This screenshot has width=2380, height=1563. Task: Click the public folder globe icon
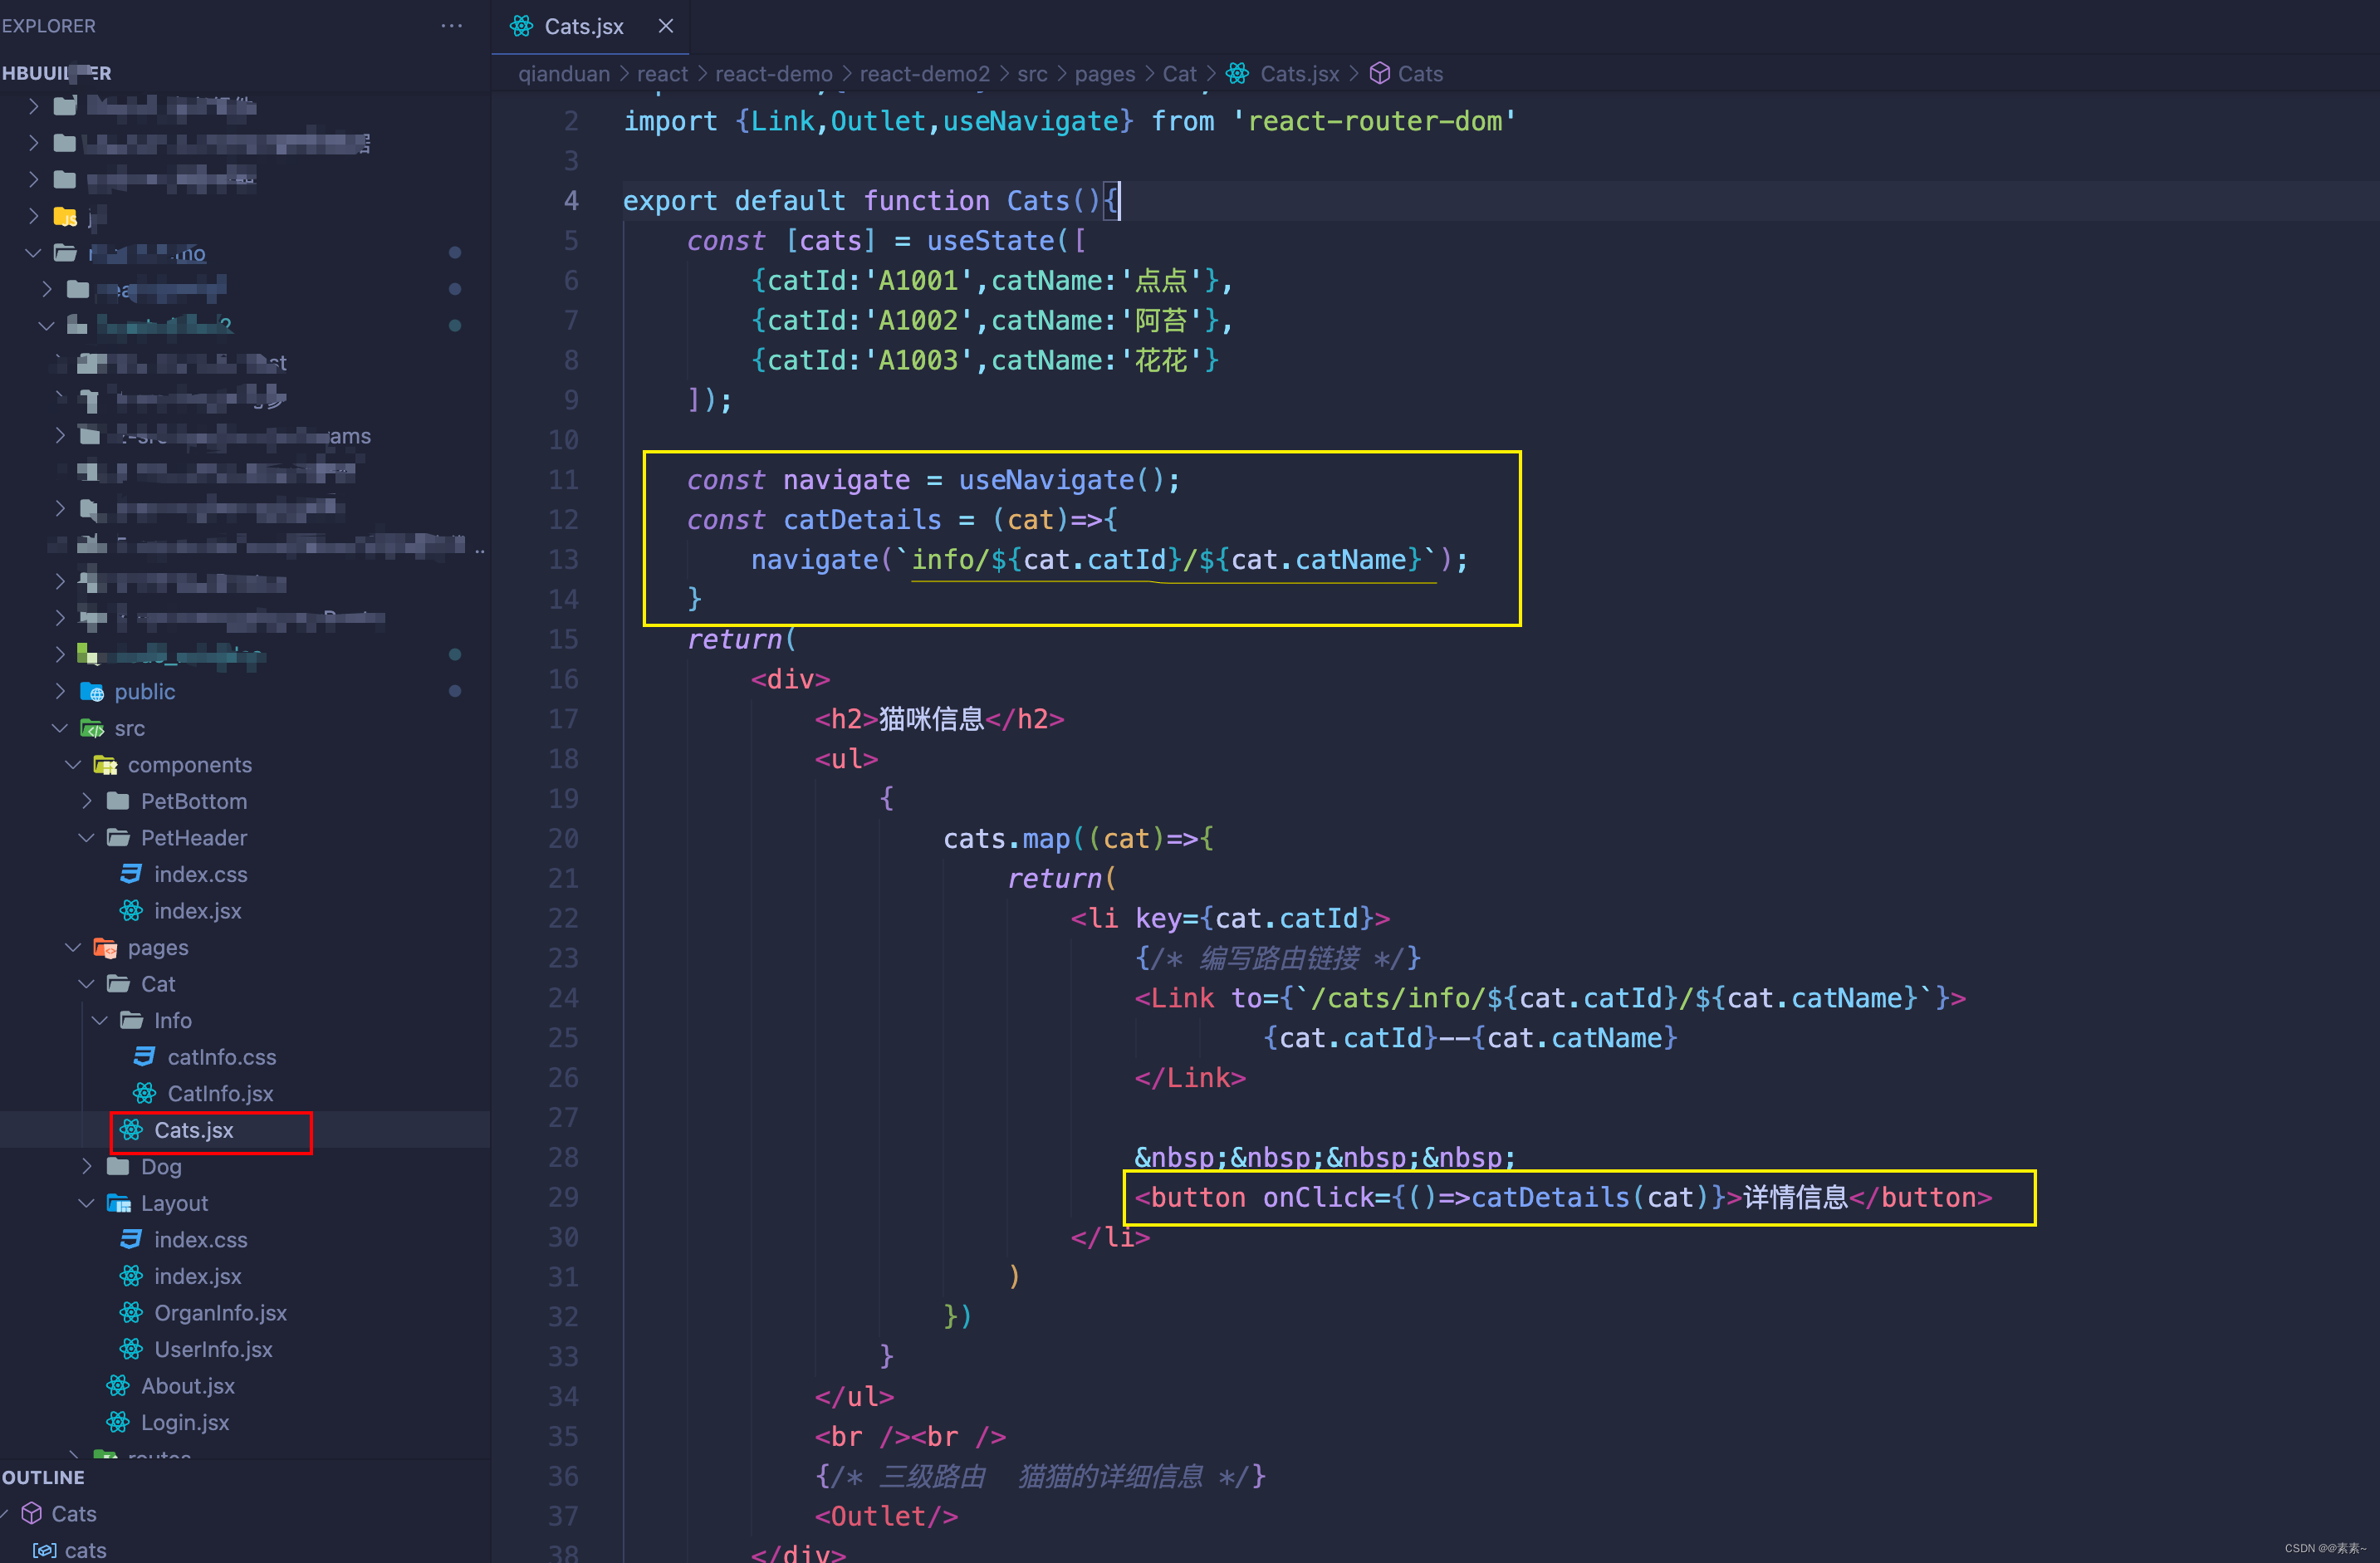(92, 692)
